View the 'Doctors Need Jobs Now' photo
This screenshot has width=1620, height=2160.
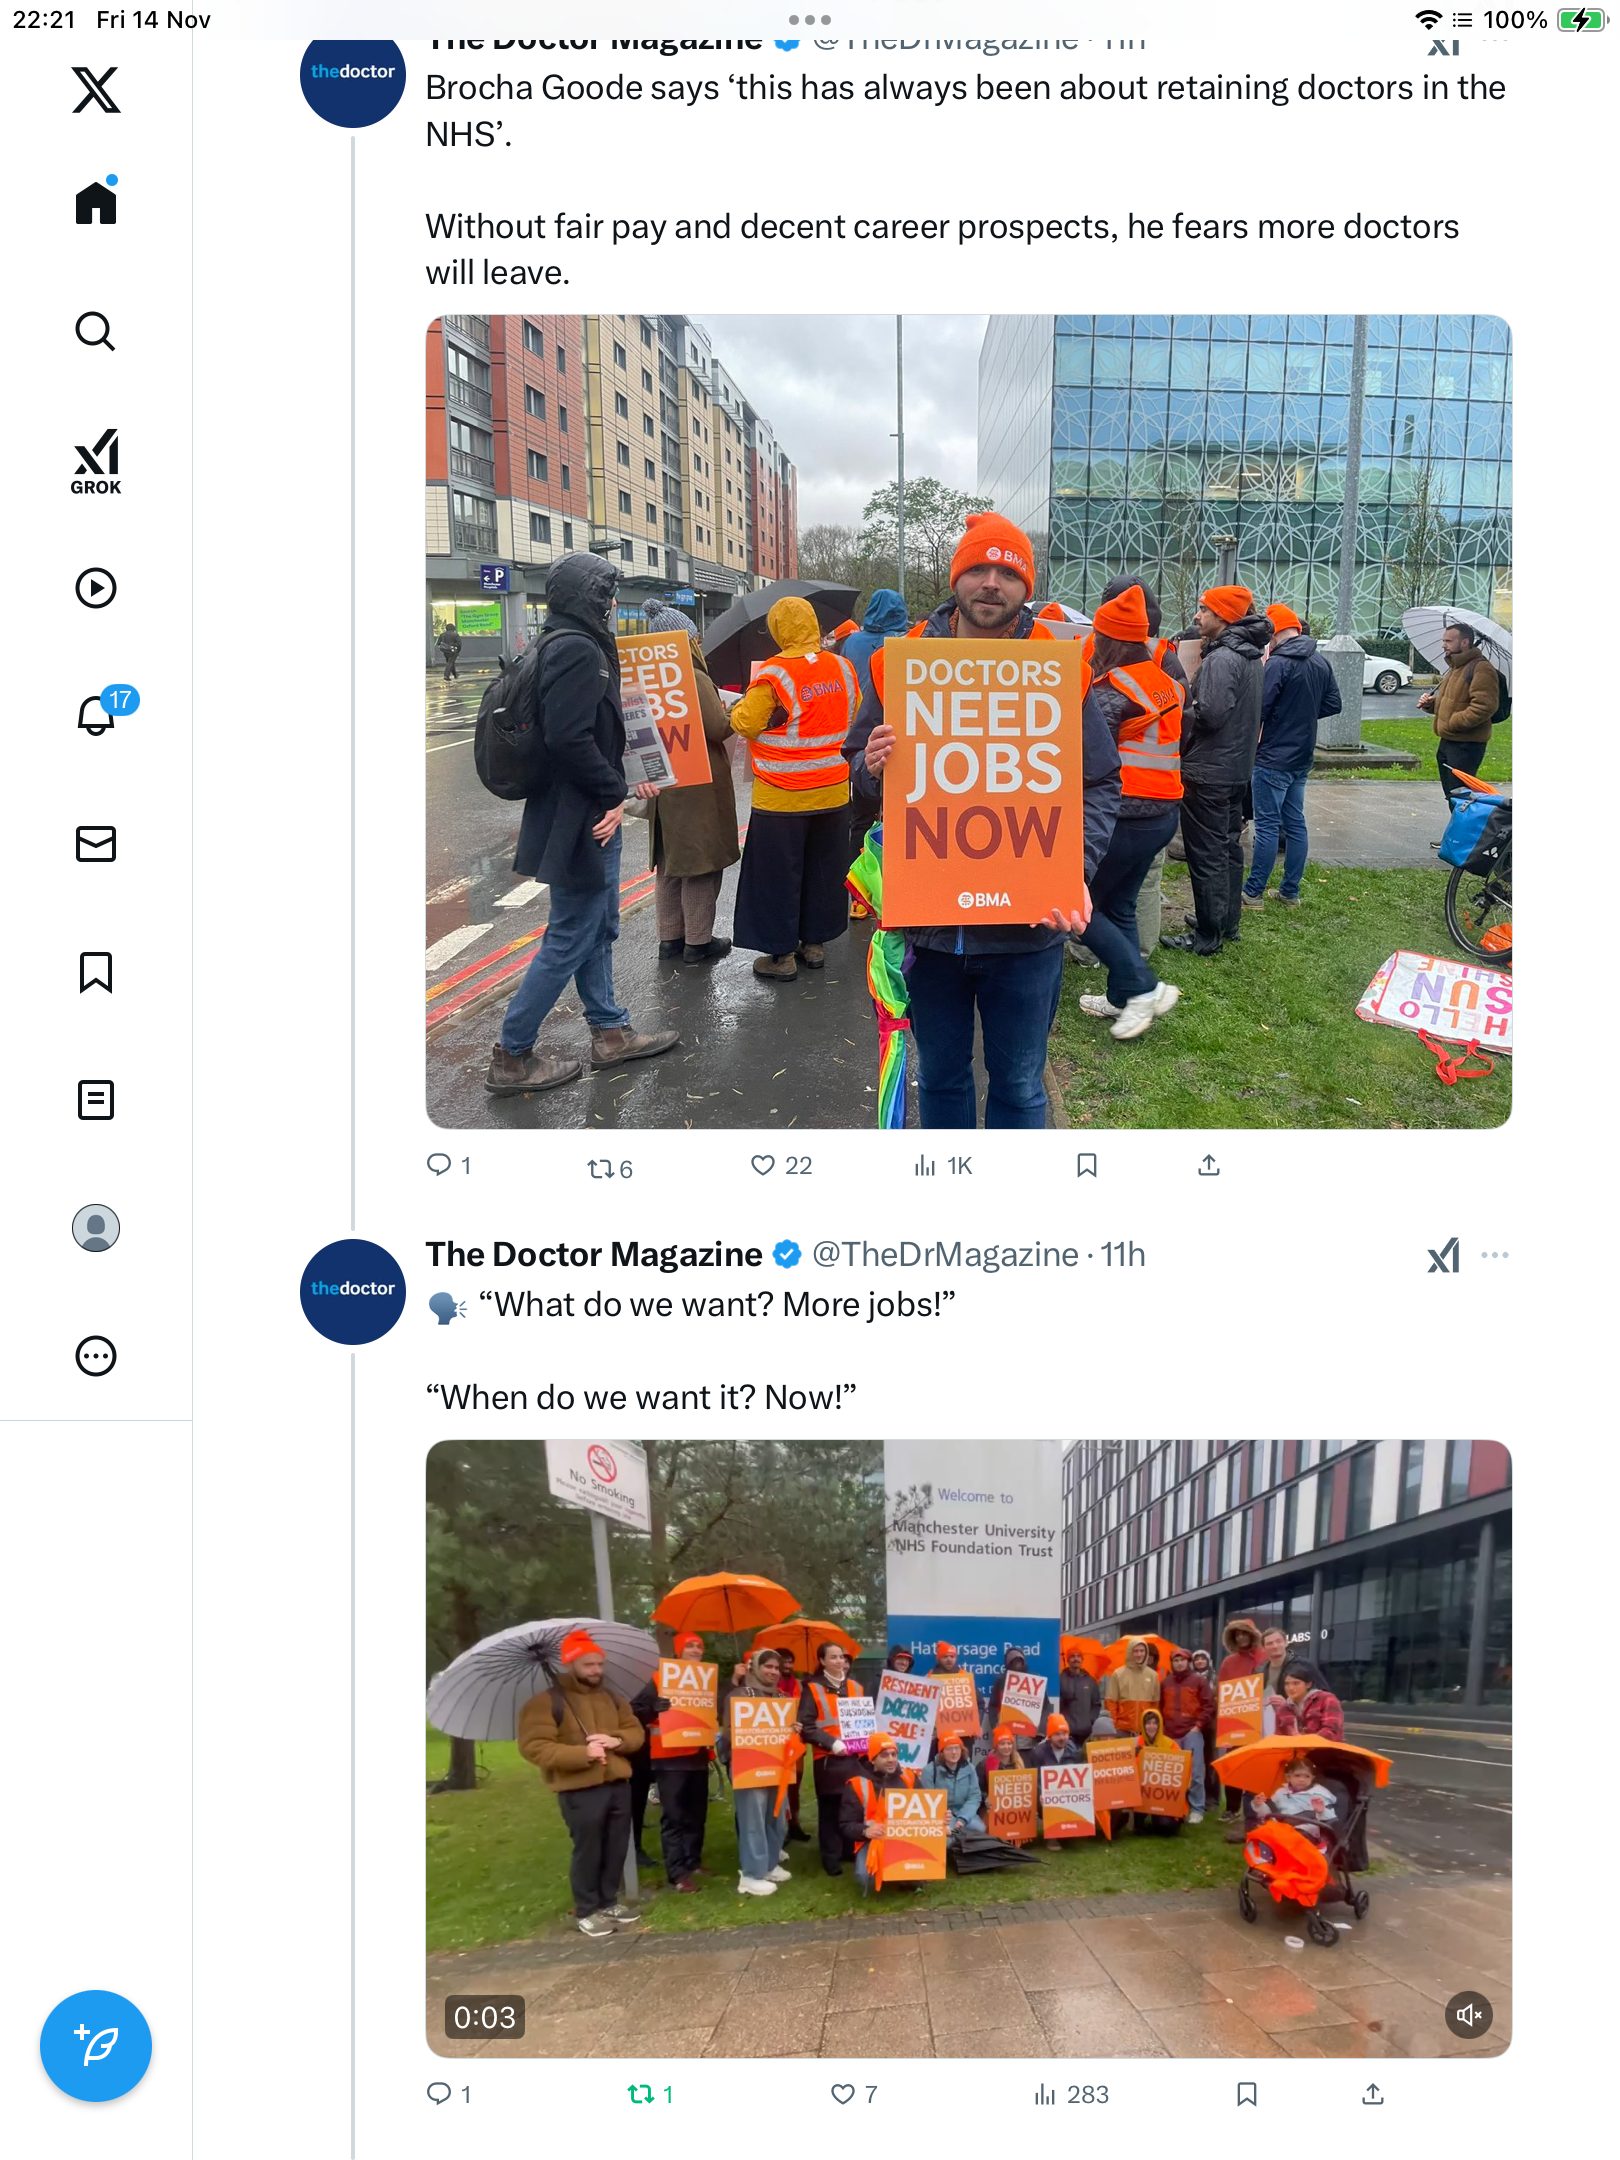tap(968, 722)
